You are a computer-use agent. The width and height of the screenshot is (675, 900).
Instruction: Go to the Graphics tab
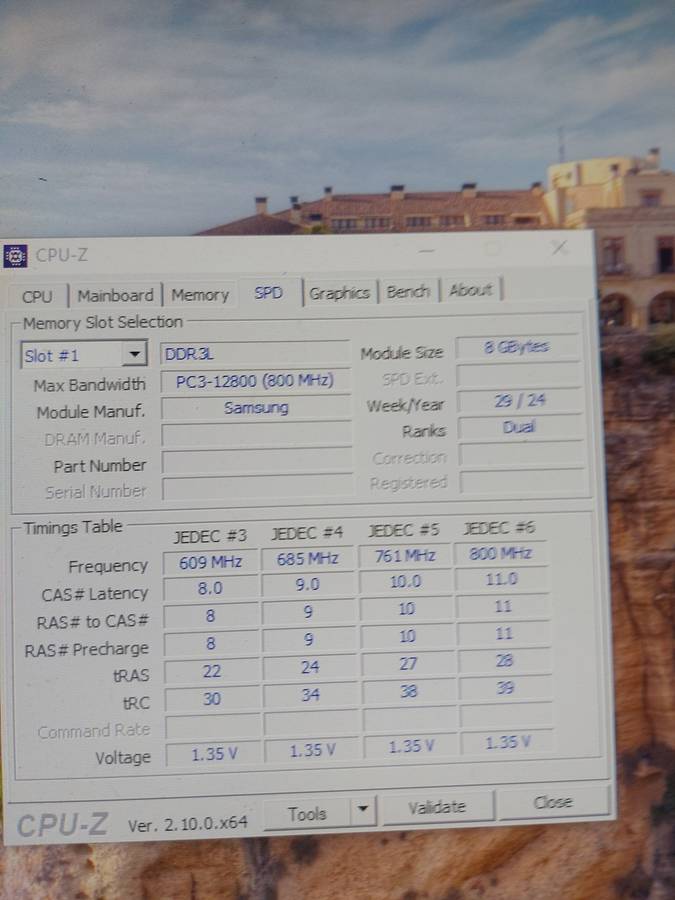[x=339, y=293]
